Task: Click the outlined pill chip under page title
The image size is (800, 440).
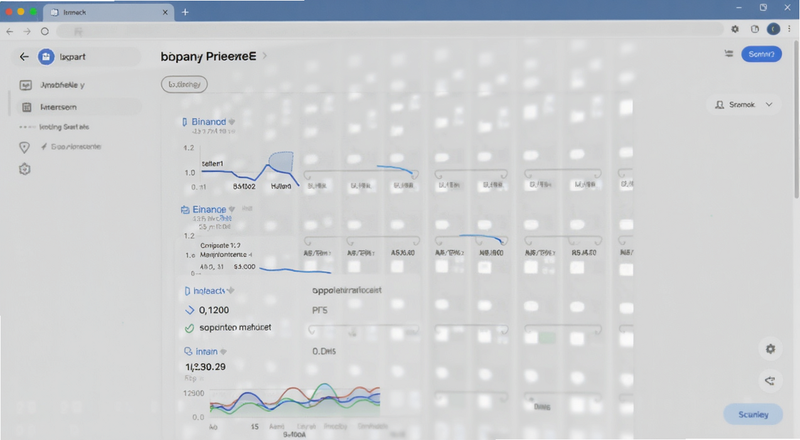Action: (184, 84)
